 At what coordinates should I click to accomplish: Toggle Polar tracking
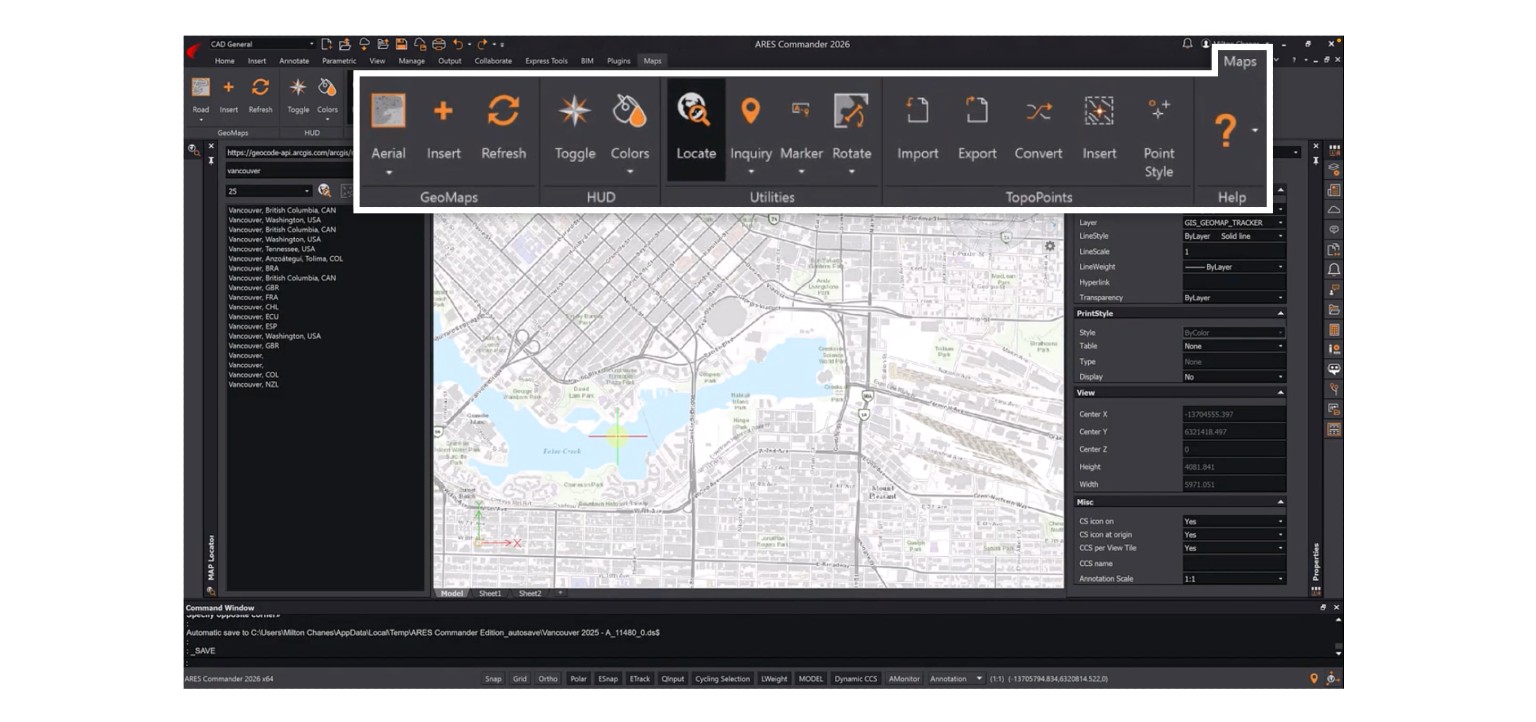coord(578,679)
